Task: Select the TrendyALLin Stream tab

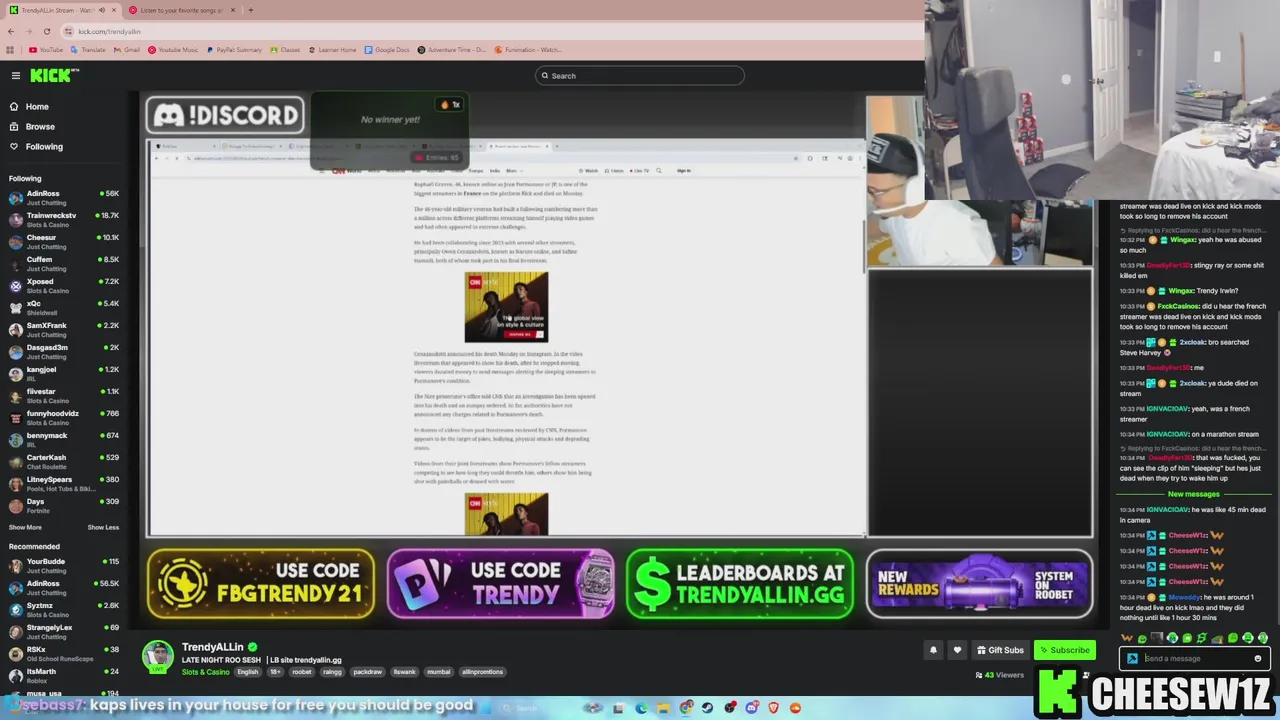Action: (60, 10)
